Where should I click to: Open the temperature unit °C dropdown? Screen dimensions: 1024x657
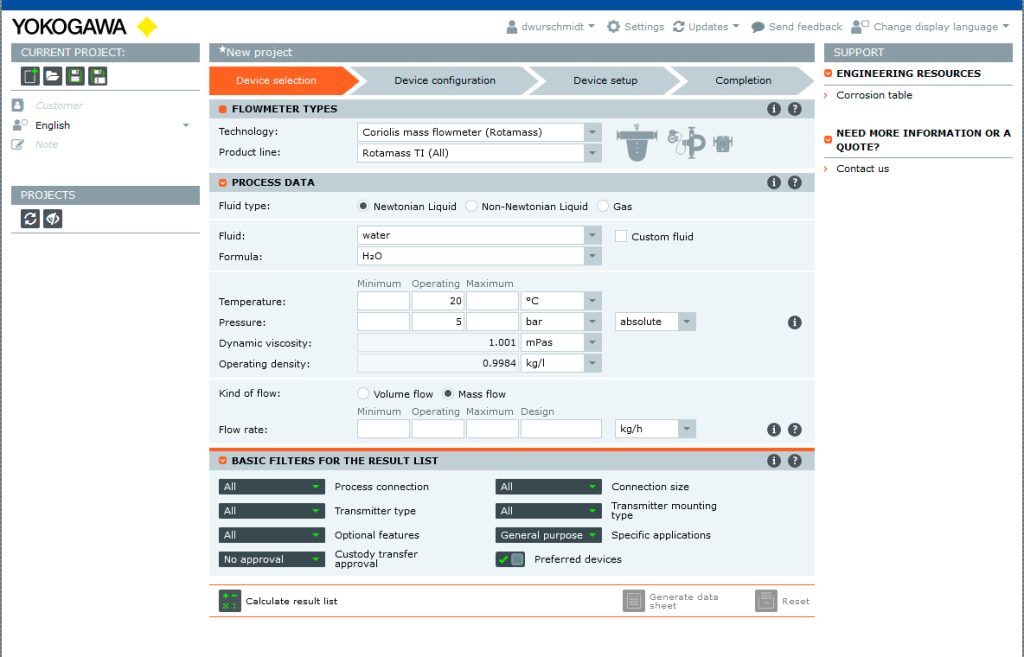[x=561, y=300]
